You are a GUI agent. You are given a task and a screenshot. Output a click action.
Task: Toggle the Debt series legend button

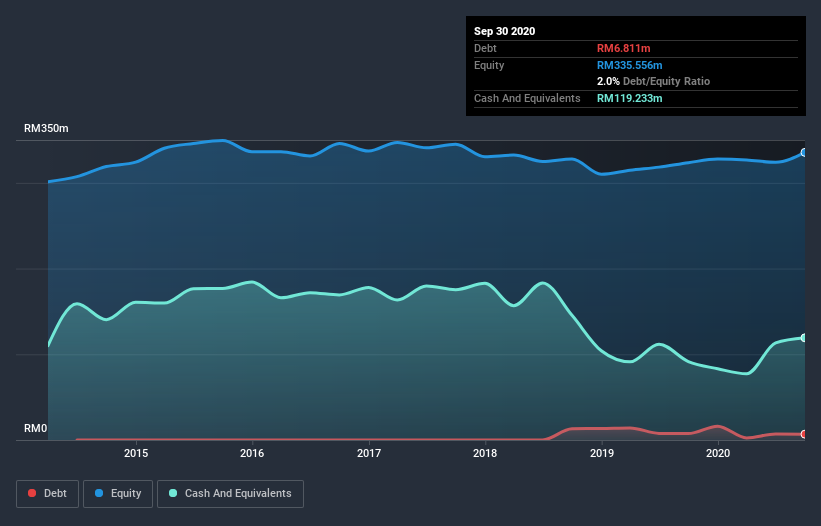click(x=48, y=494)
